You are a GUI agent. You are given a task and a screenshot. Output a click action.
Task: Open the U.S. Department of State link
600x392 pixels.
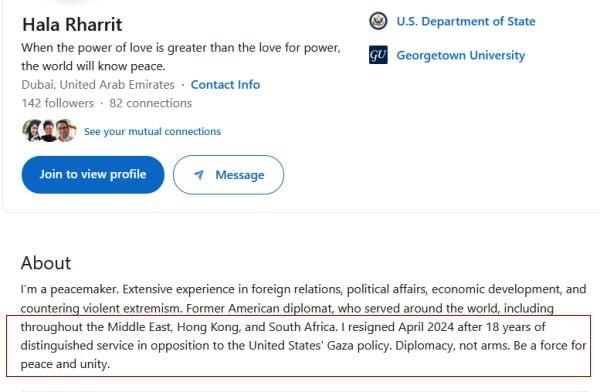(x=466, y=21)
